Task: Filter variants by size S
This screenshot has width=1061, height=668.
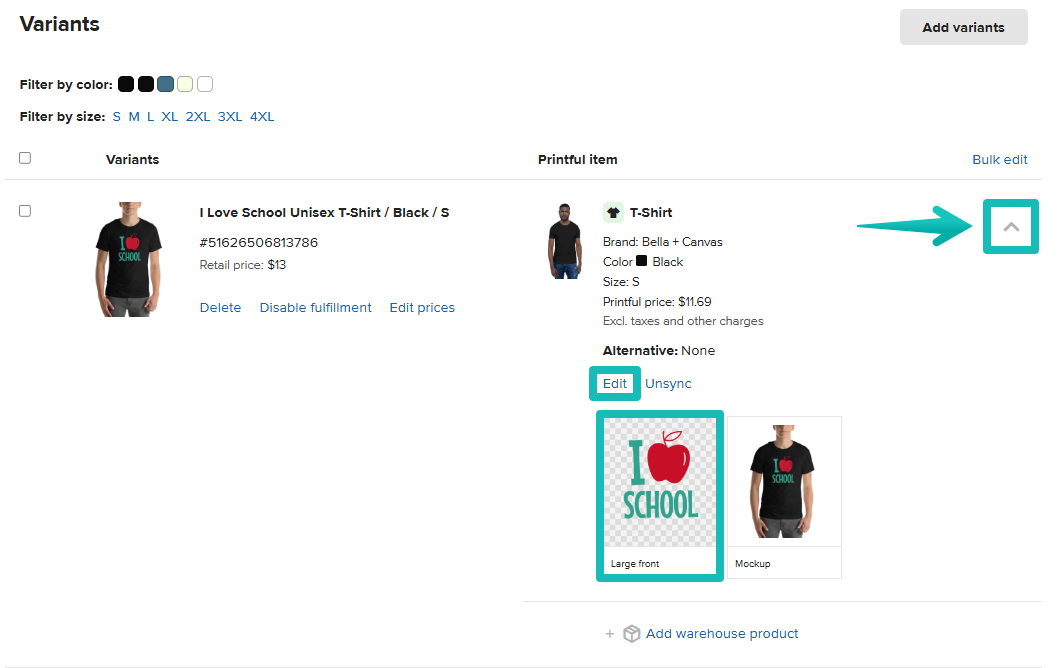Action: (116, 116)
